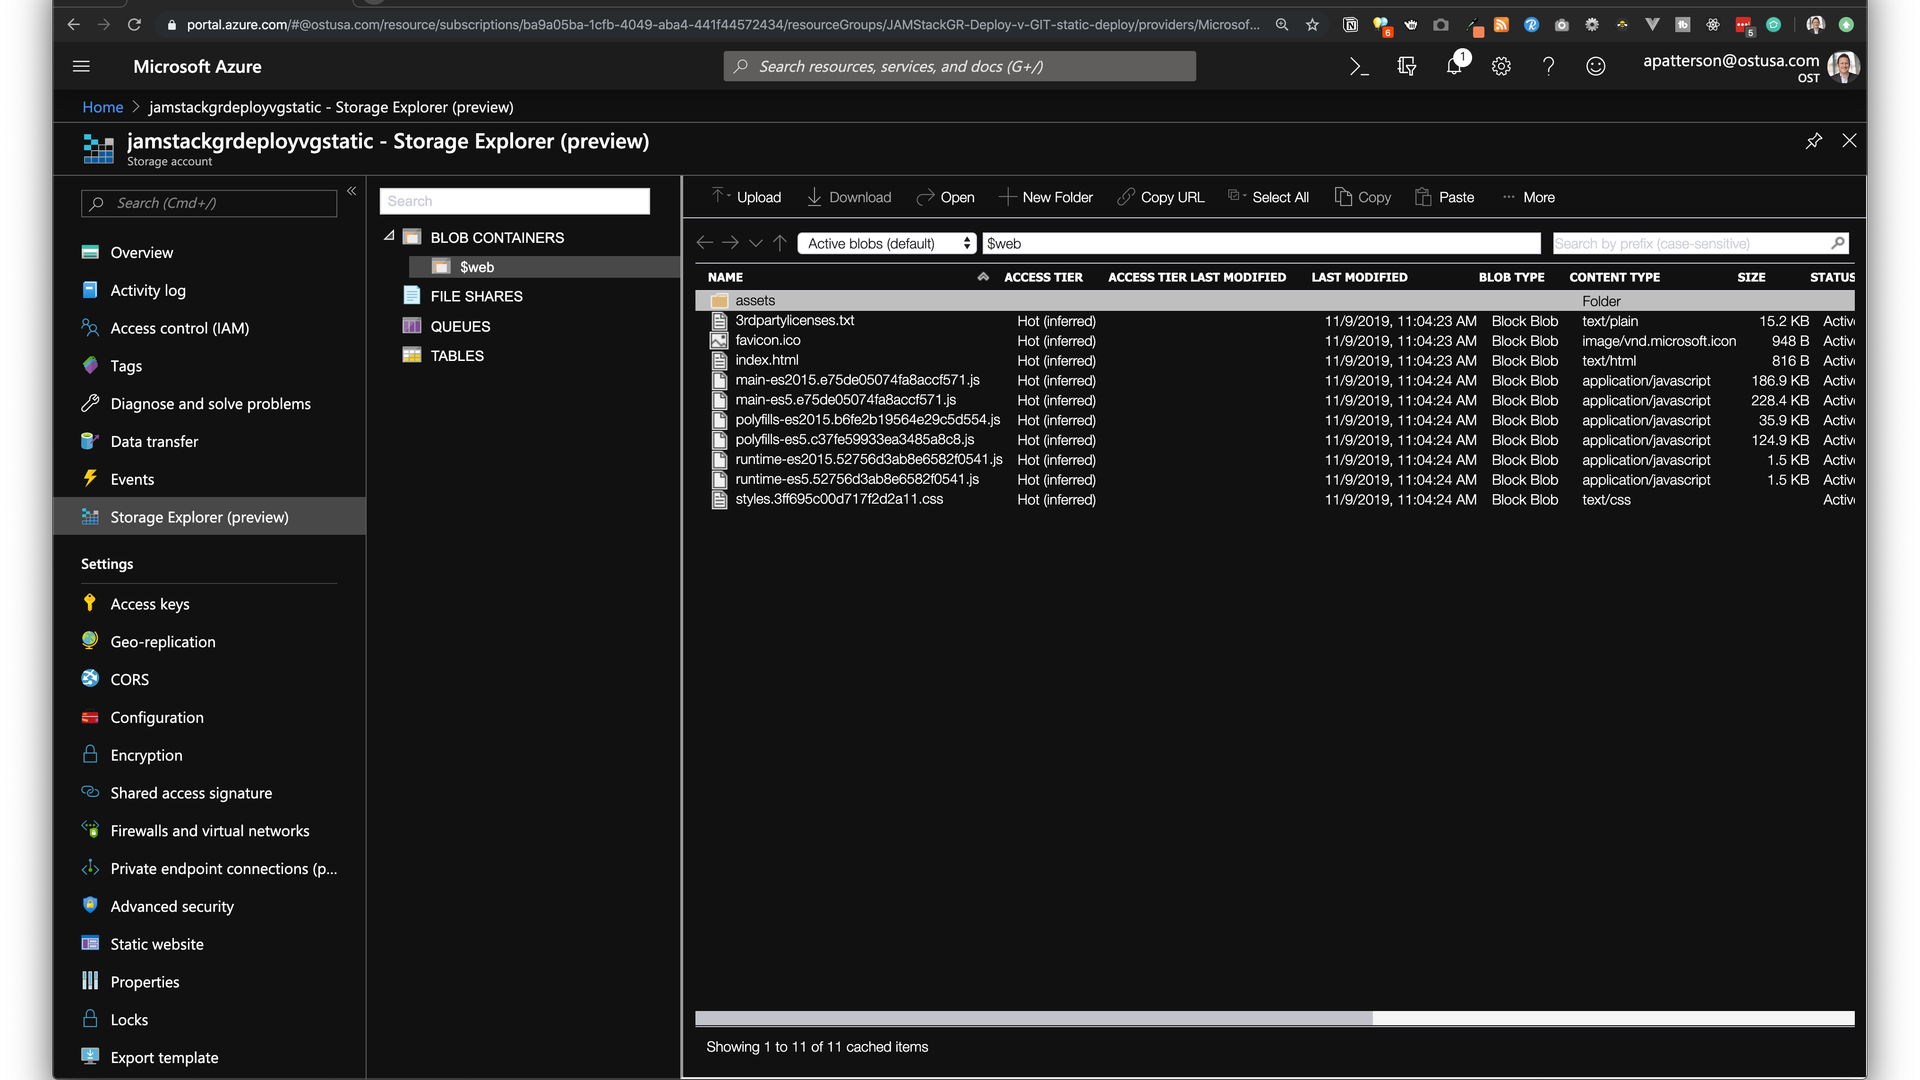Click the horizontal scrollbar in file list
This screenshot has width=1920, height=1080.
[x=1033, y=1018]
